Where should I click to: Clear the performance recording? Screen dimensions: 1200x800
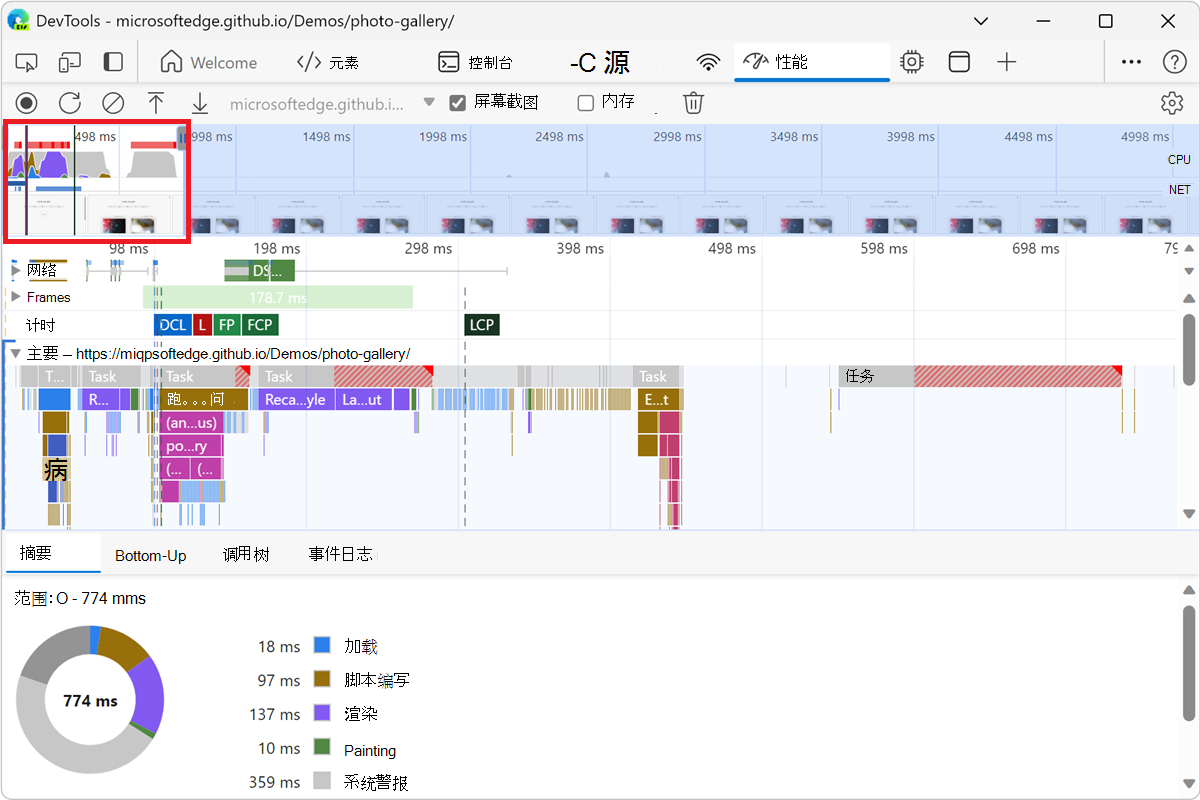[113, 102]
